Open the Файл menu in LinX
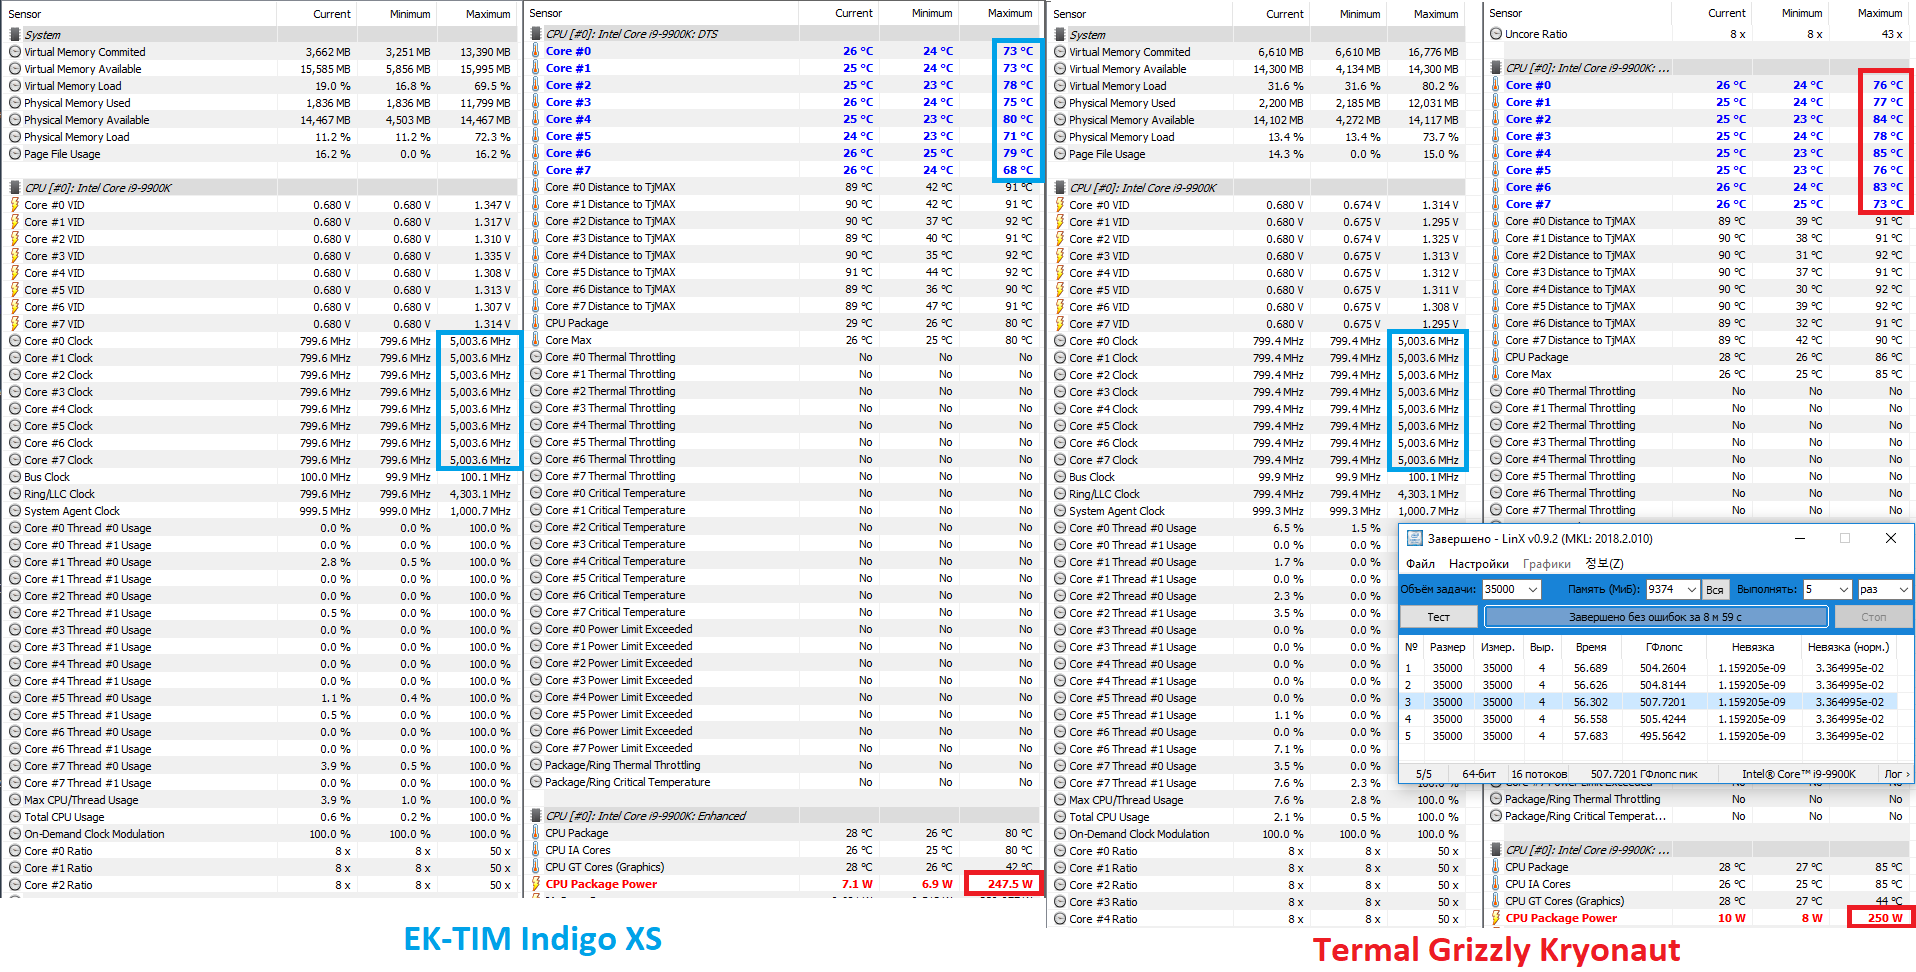Viewport: 1916px width, 972px height. (1420, 564)
